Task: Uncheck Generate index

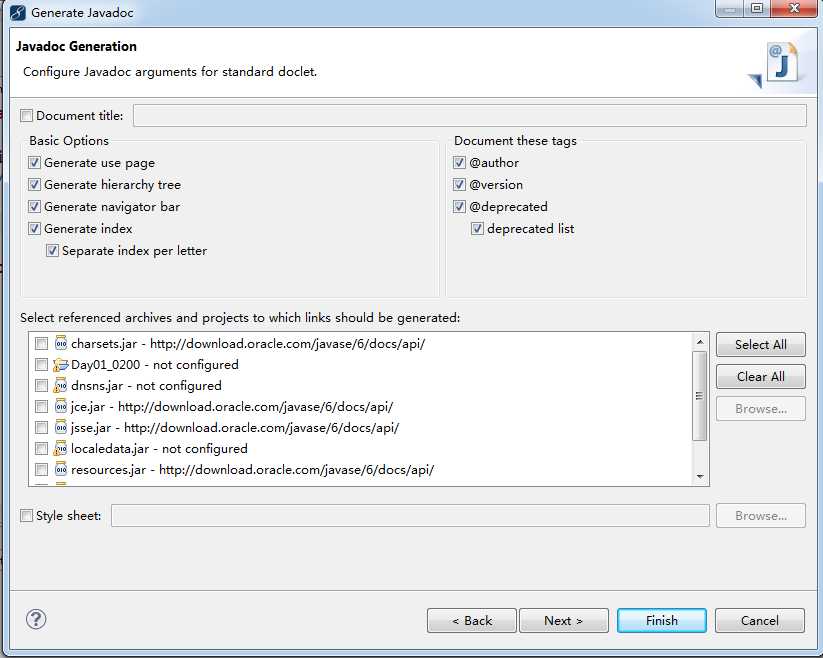Action: point(34,229)
